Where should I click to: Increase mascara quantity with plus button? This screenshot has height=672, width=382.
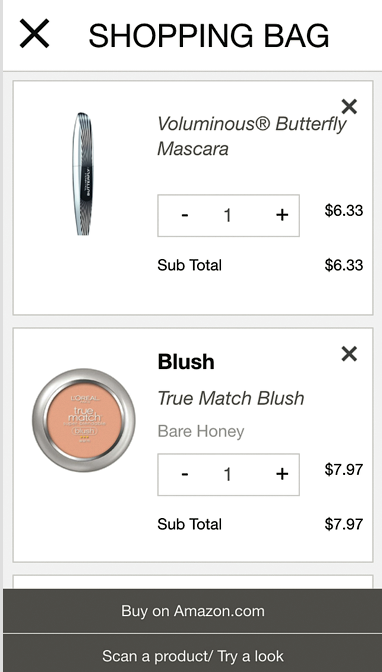pyautogui.click(x=282, y=215)
